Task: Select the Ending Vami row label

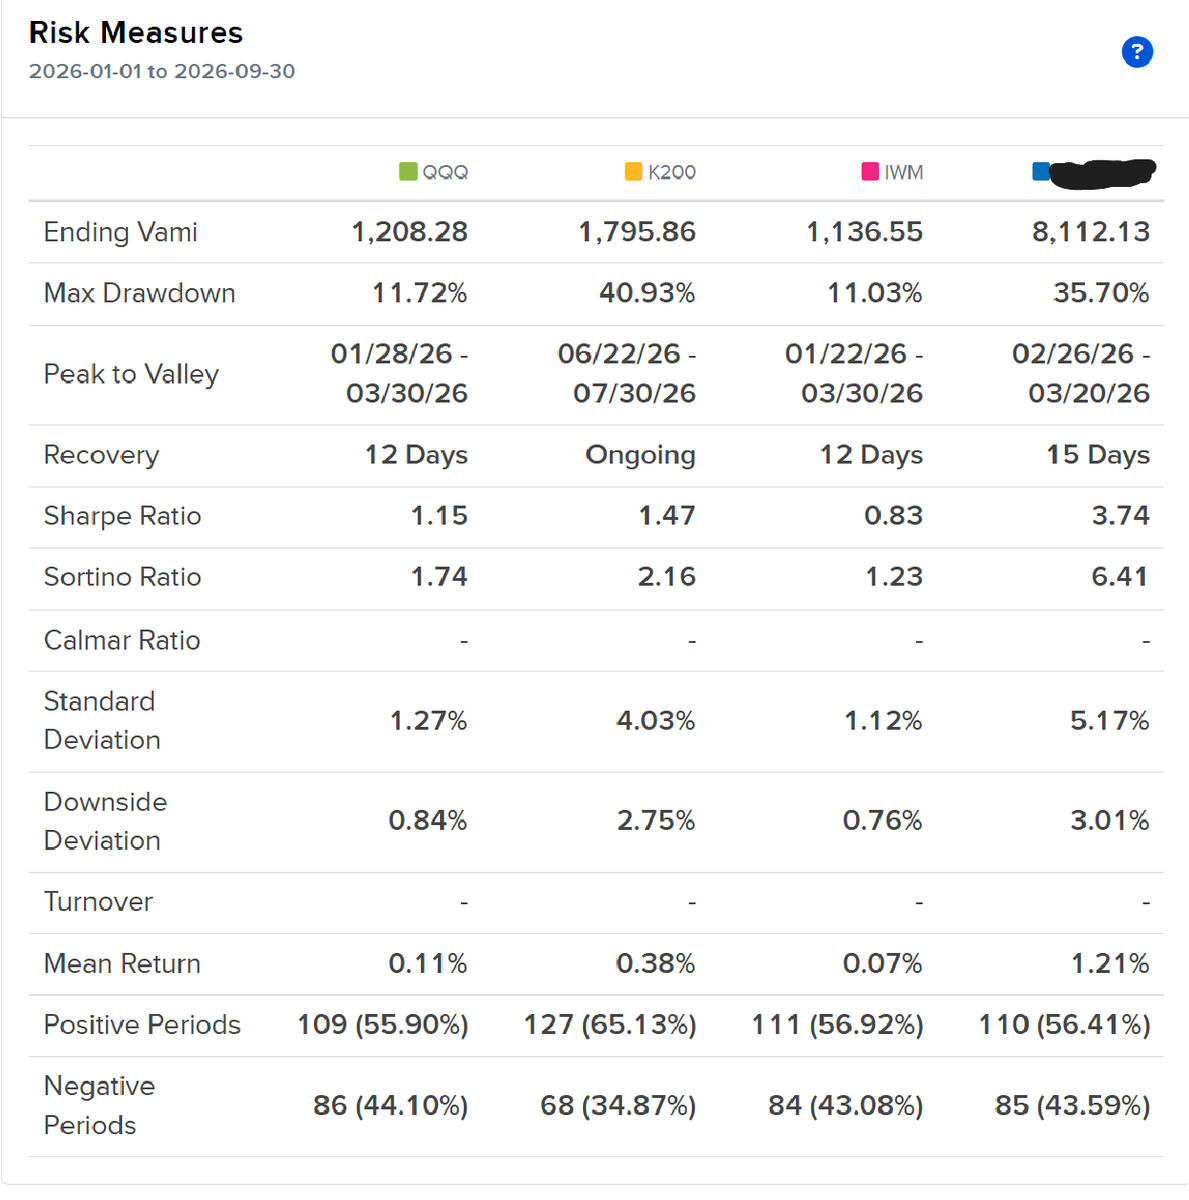Action: point(121,232)
